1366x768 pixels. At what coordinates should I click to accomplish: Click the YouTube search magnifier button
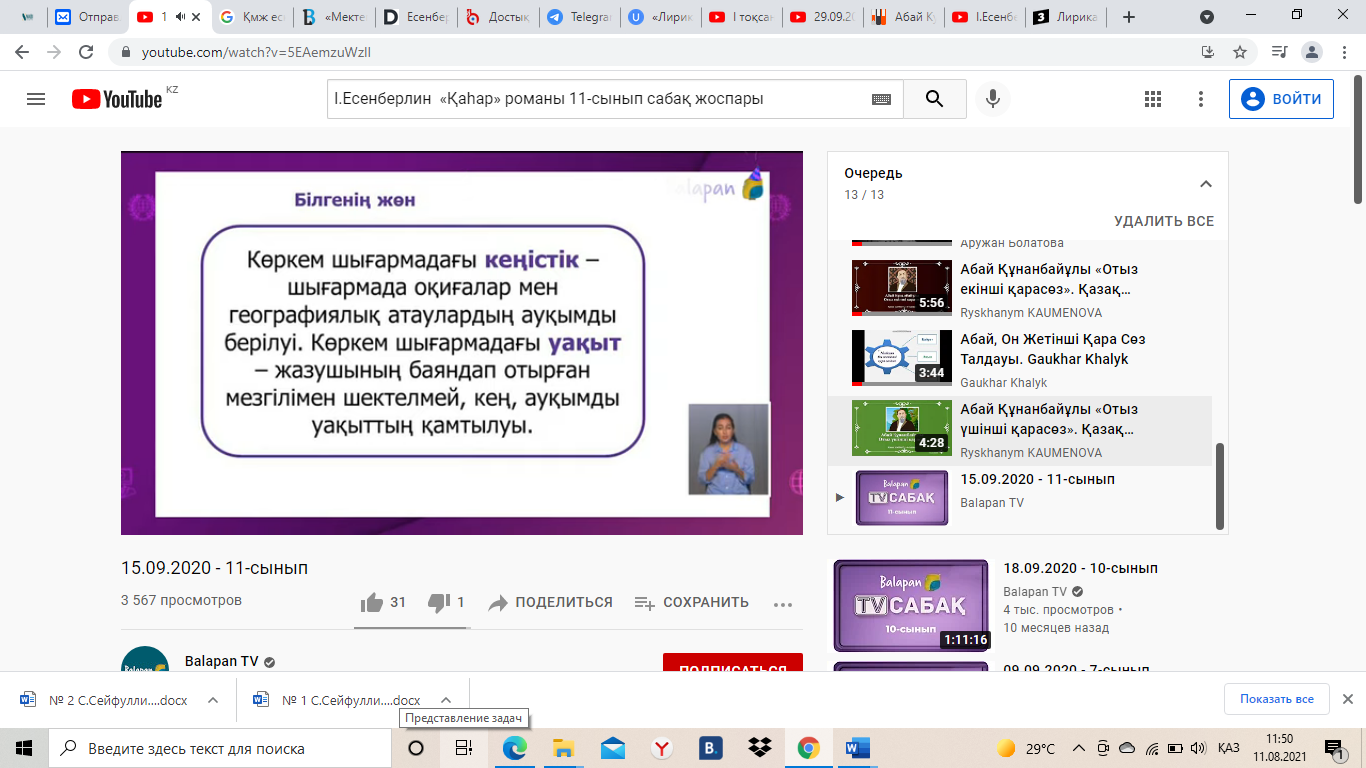(934, 99)
